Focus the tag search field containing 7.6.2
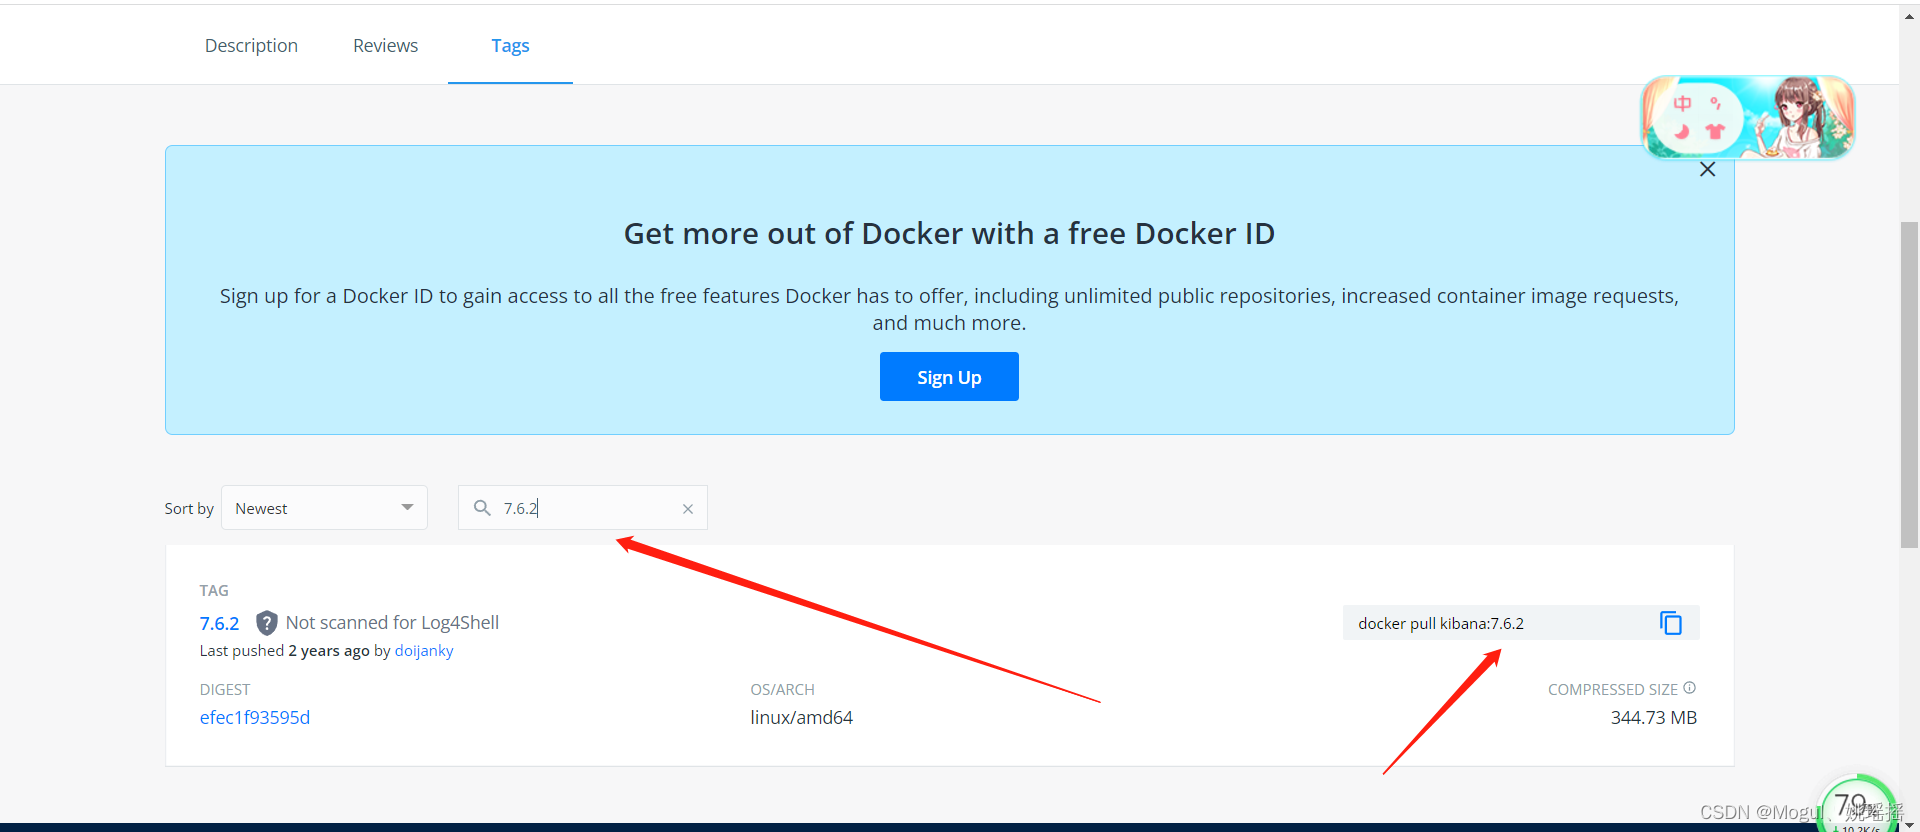 tap(583, 508)
